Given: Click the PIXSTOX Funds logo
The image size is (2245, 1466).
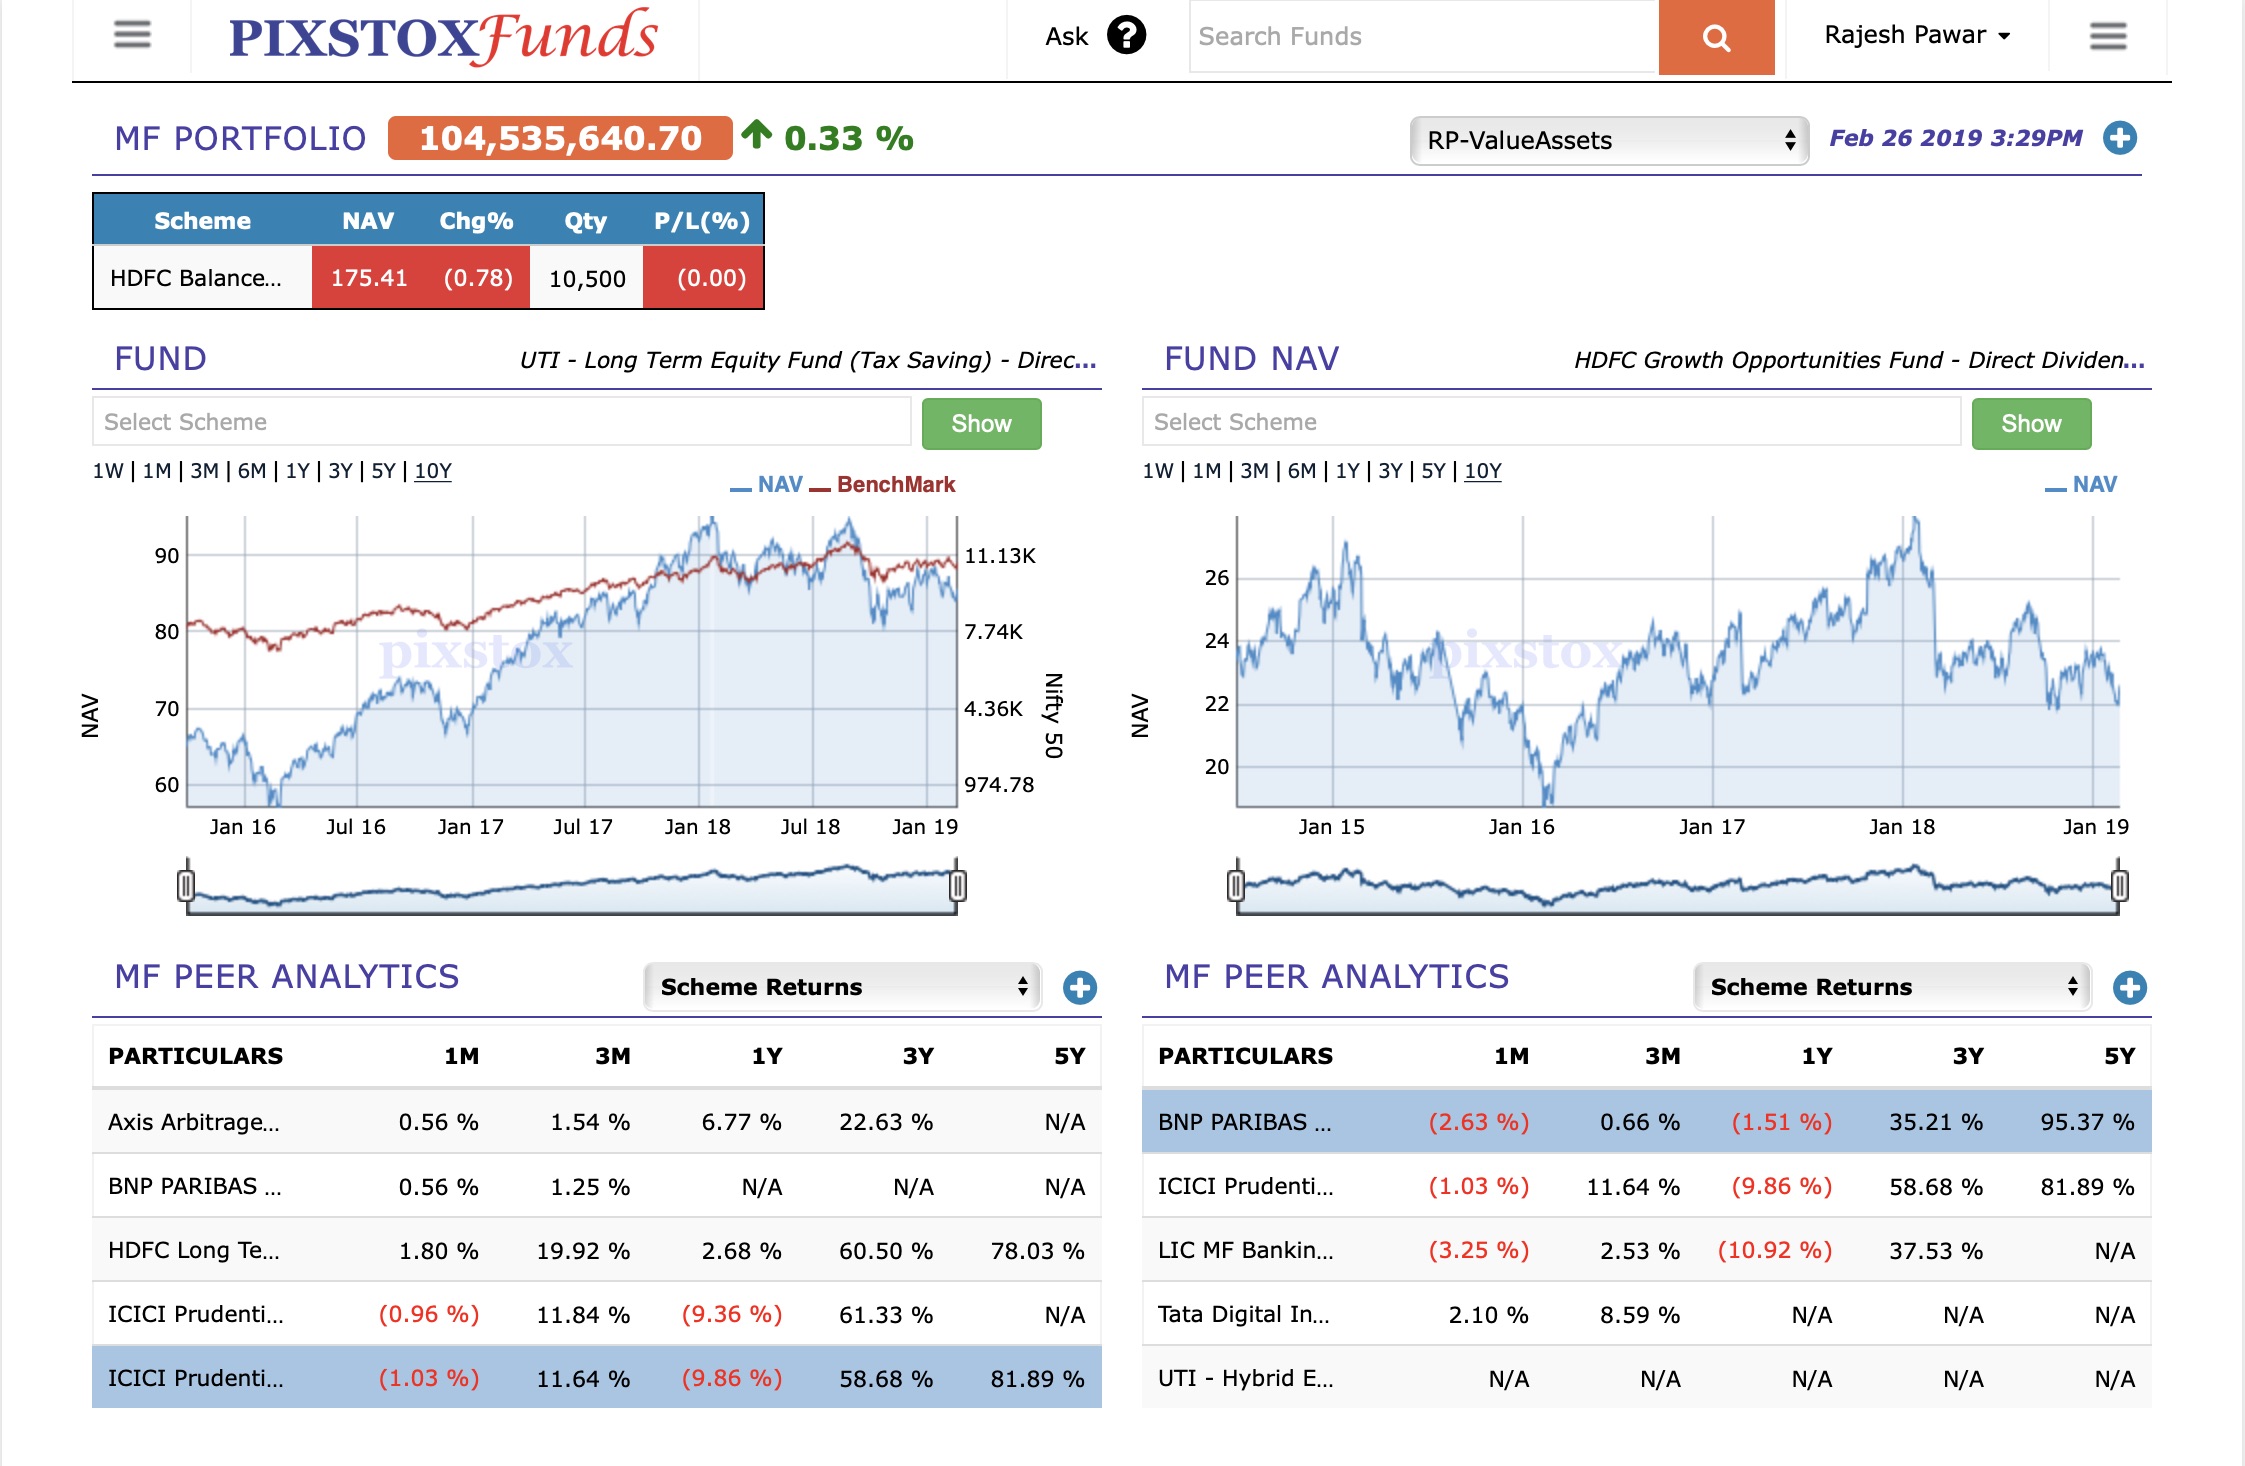Looking at the screenshot, I should tap(443, 36).
